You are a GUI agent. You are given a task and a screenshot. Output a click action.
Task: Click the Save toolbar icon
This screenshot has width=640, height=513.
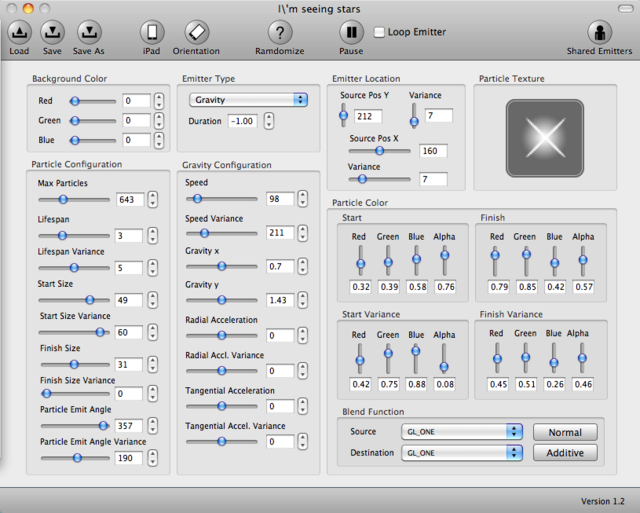52,32
